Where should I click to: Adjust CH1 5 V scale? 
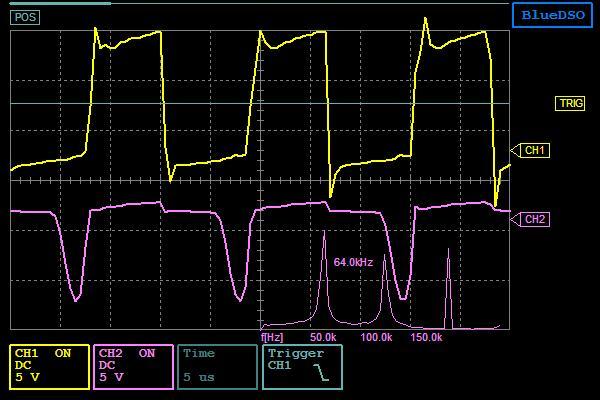27,377
